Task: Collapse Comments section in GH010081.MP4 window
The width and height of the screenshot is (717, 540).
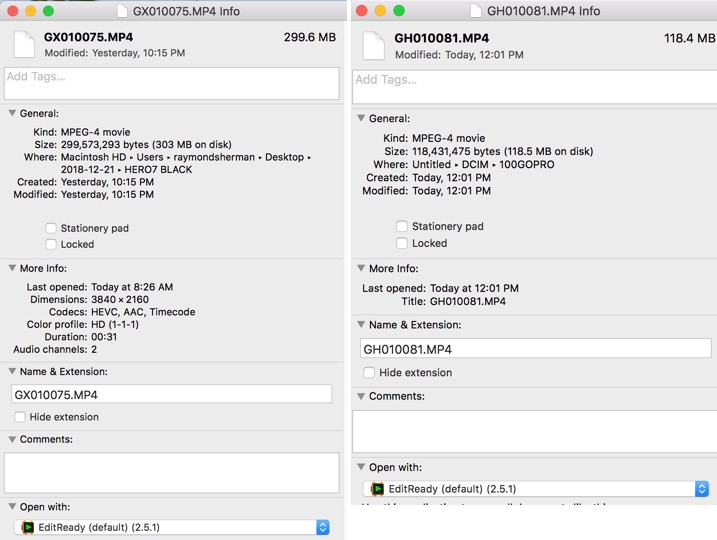Action: (361, 396)
